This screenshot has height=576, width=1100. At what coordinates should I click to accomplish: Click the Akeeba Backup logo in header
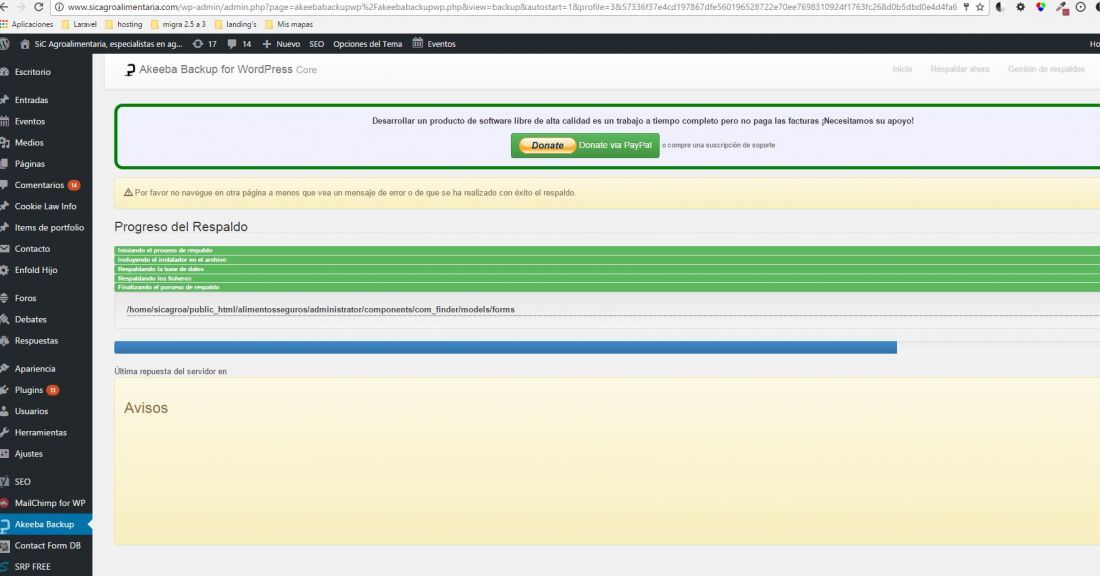tap(130, 69)
